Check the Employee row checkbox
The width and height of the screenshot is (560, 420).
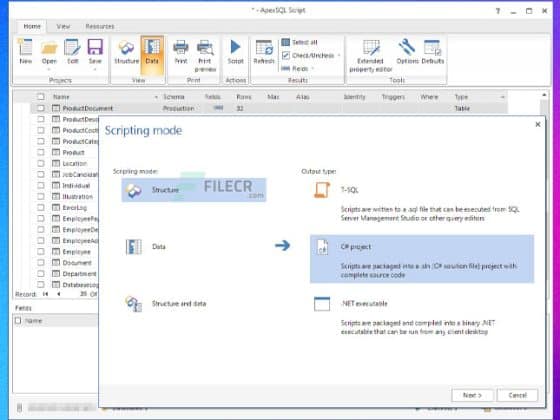tap(41, 252)
